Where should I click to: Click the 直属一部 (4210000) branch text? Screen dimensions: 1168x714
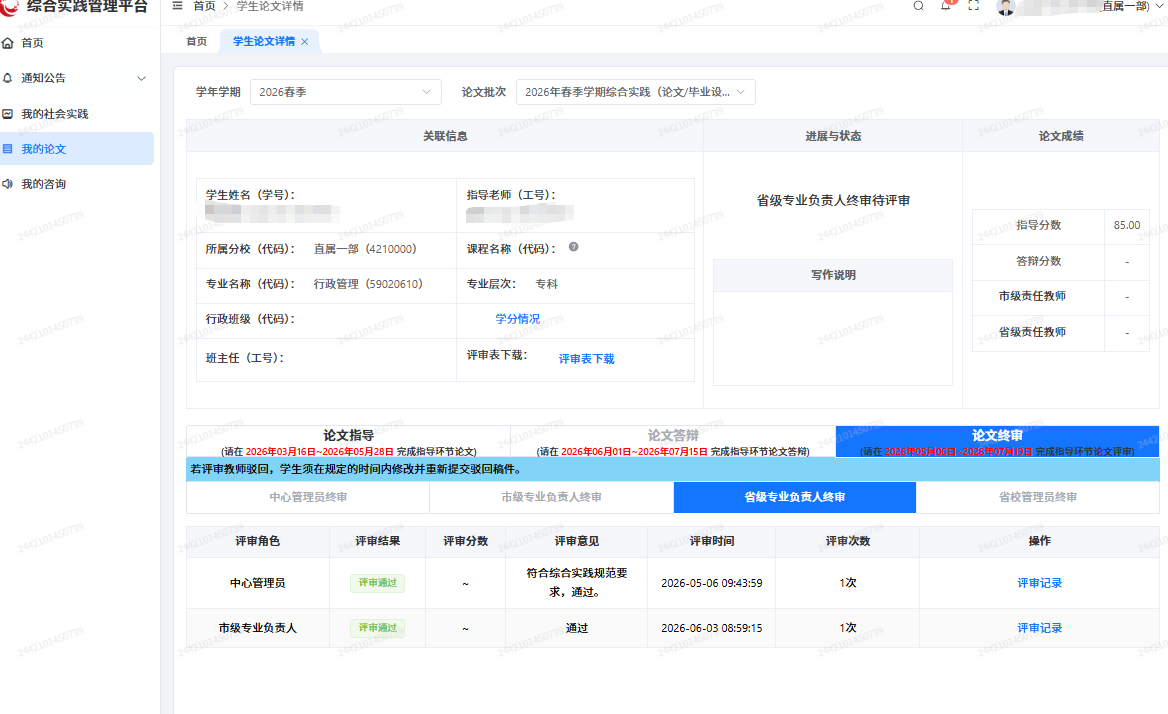tap(365, 249)
